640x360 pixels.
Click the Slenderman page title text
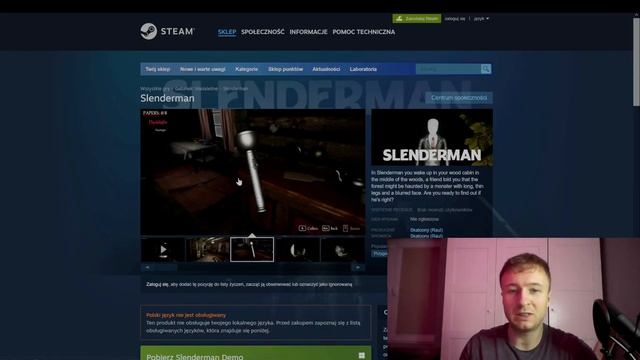[x=167, y=98]
